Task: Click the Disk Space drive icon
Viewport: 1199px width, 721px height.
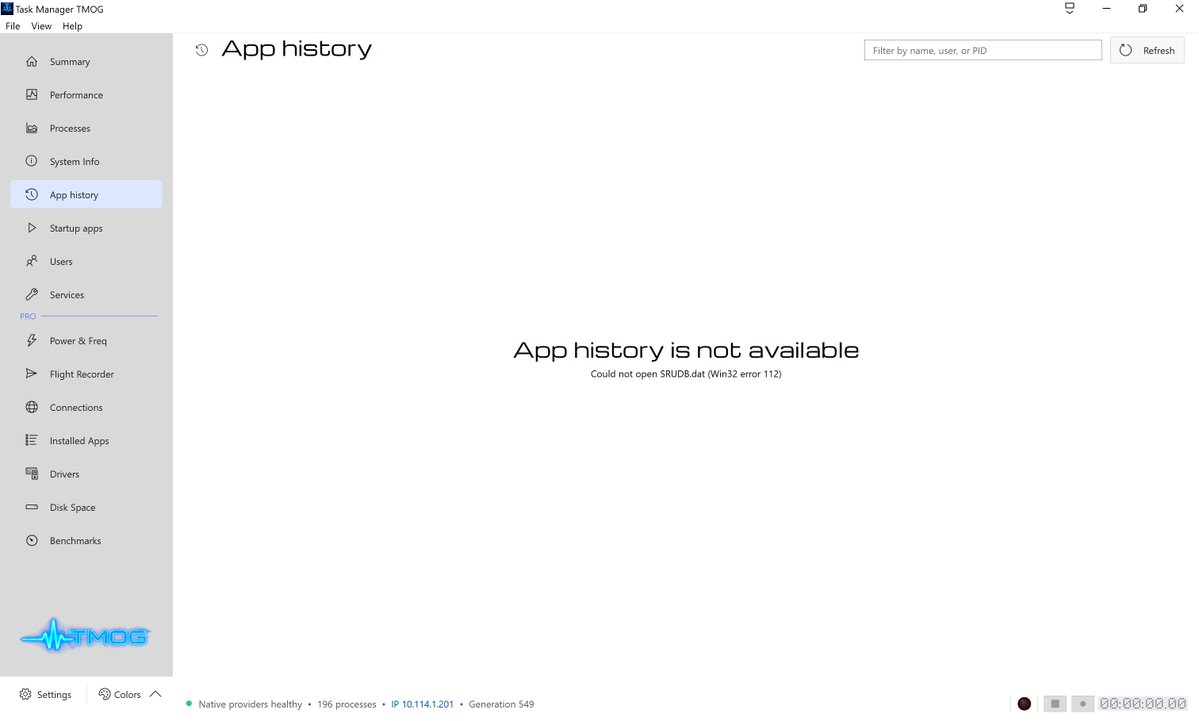Action: click(31, 507)
